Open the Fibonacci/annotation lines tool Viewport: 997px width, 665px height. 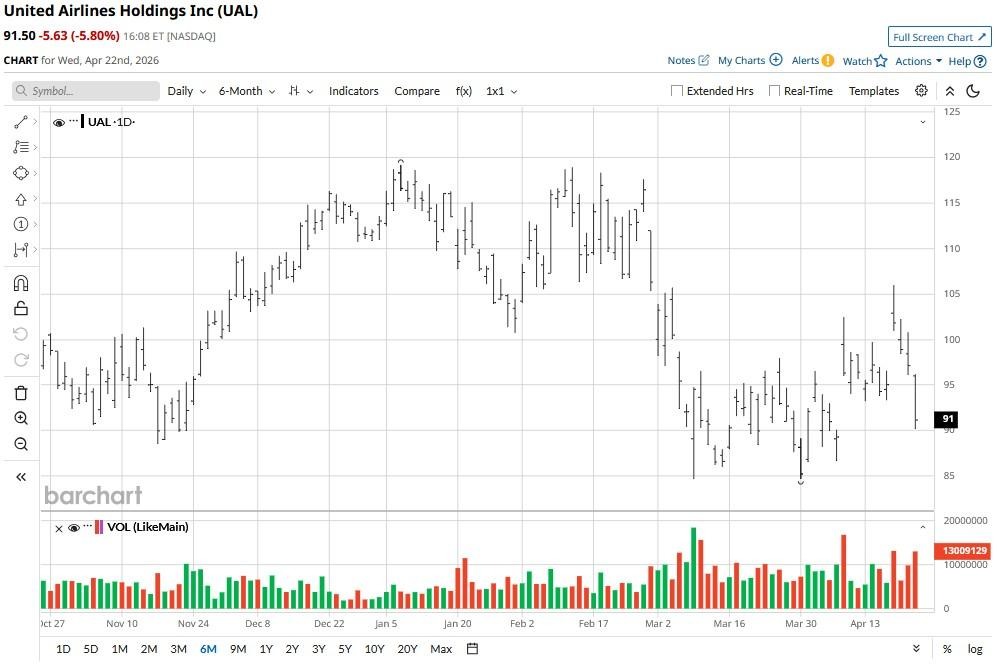pos(20,147)
